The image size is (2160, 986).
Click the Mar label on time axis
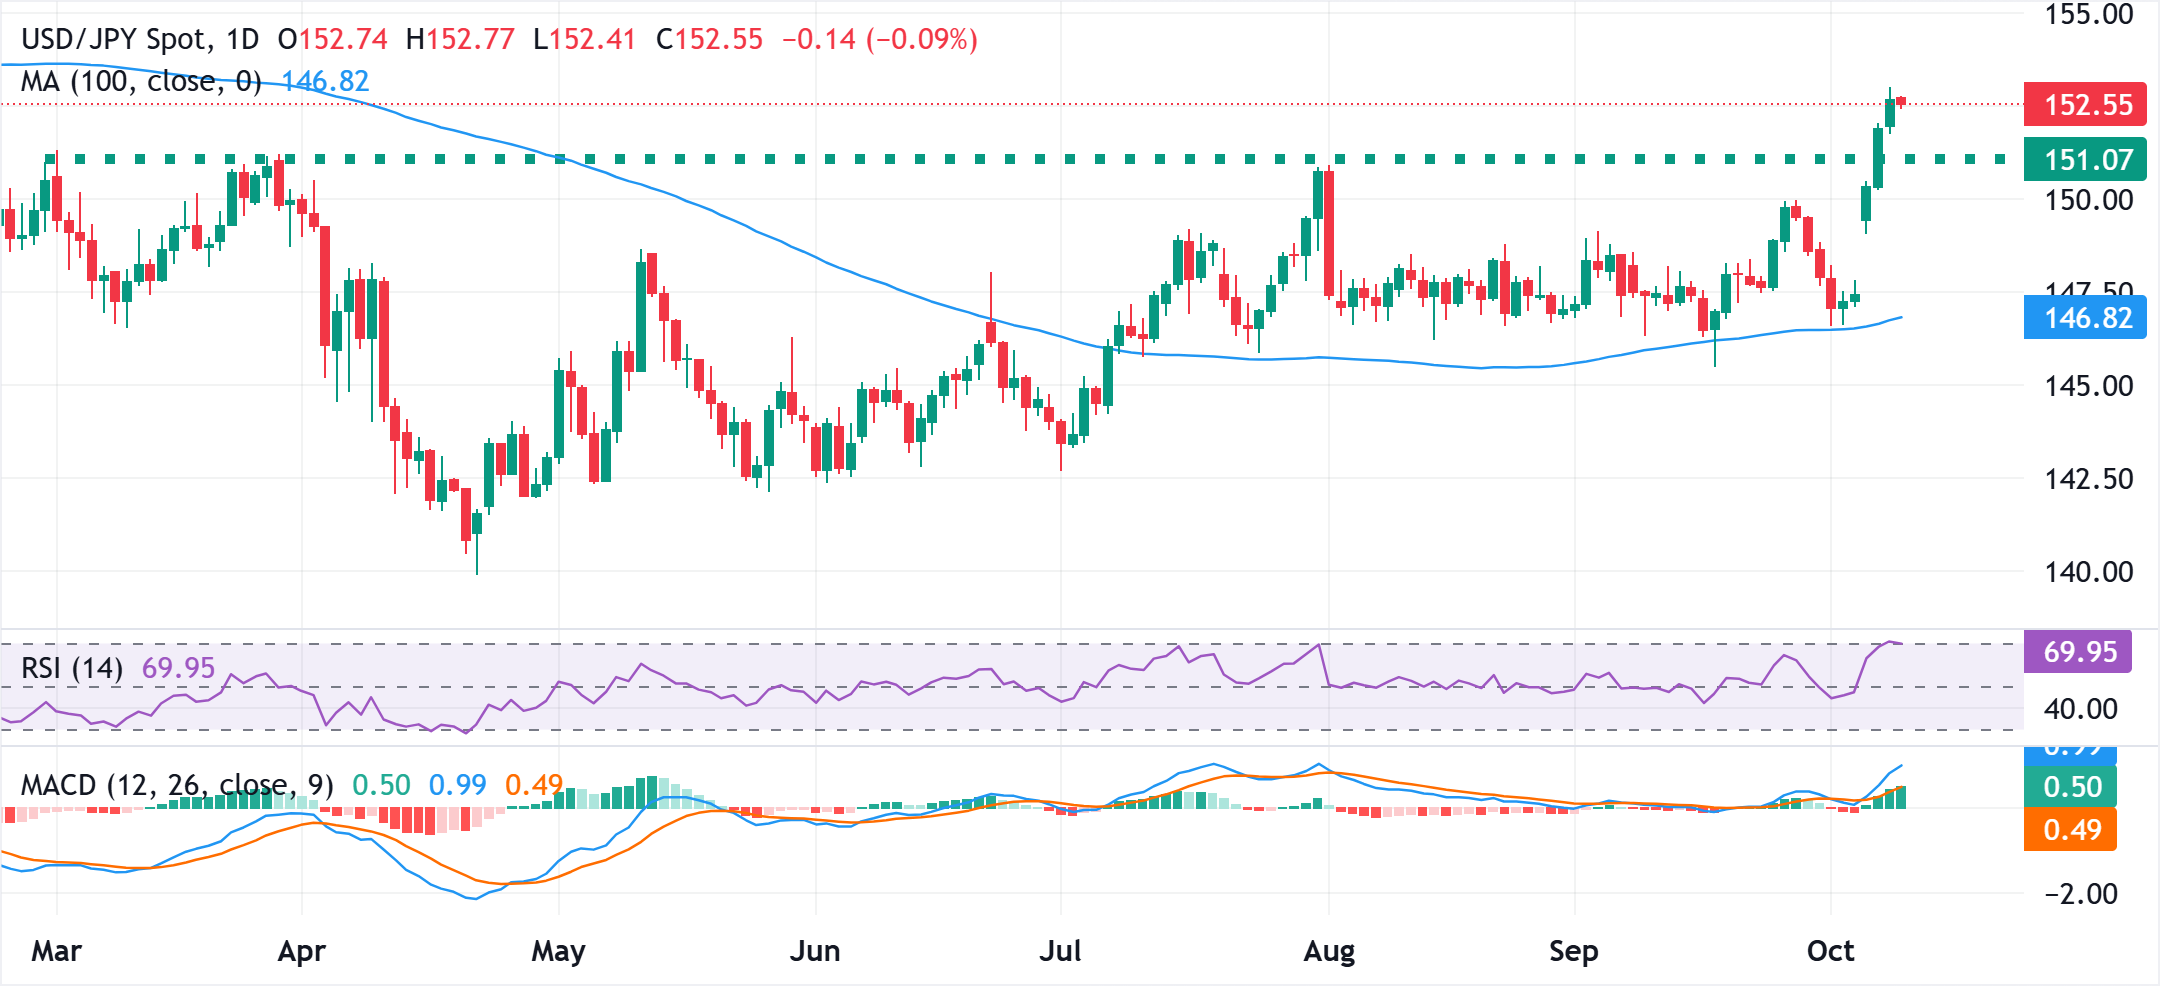click(56, 950)
